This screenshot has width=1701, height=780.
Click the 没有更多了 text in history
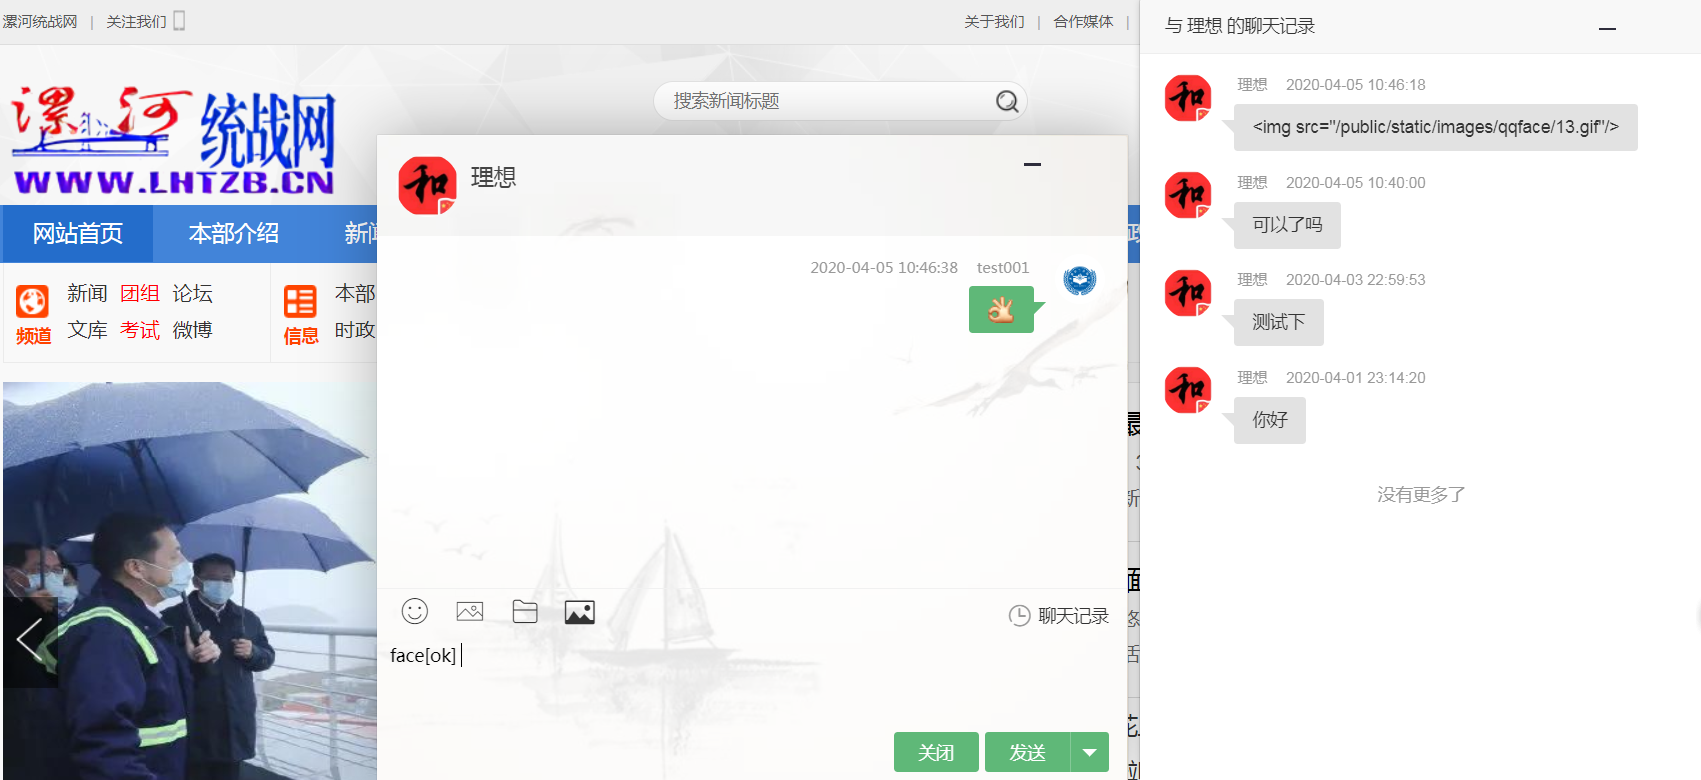tap(1421, 495)
